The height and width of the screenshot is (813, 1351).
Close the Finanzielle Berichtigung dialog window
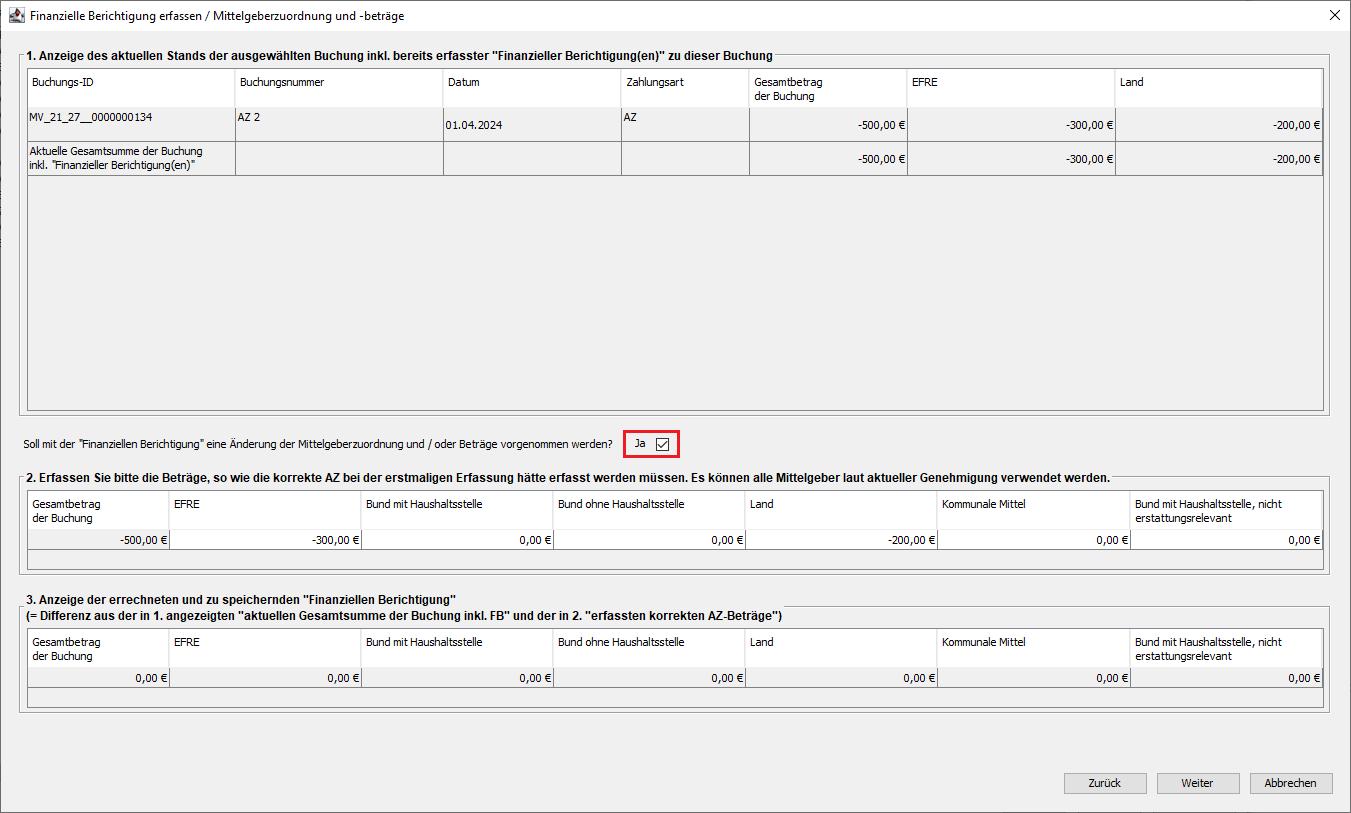1334,16
